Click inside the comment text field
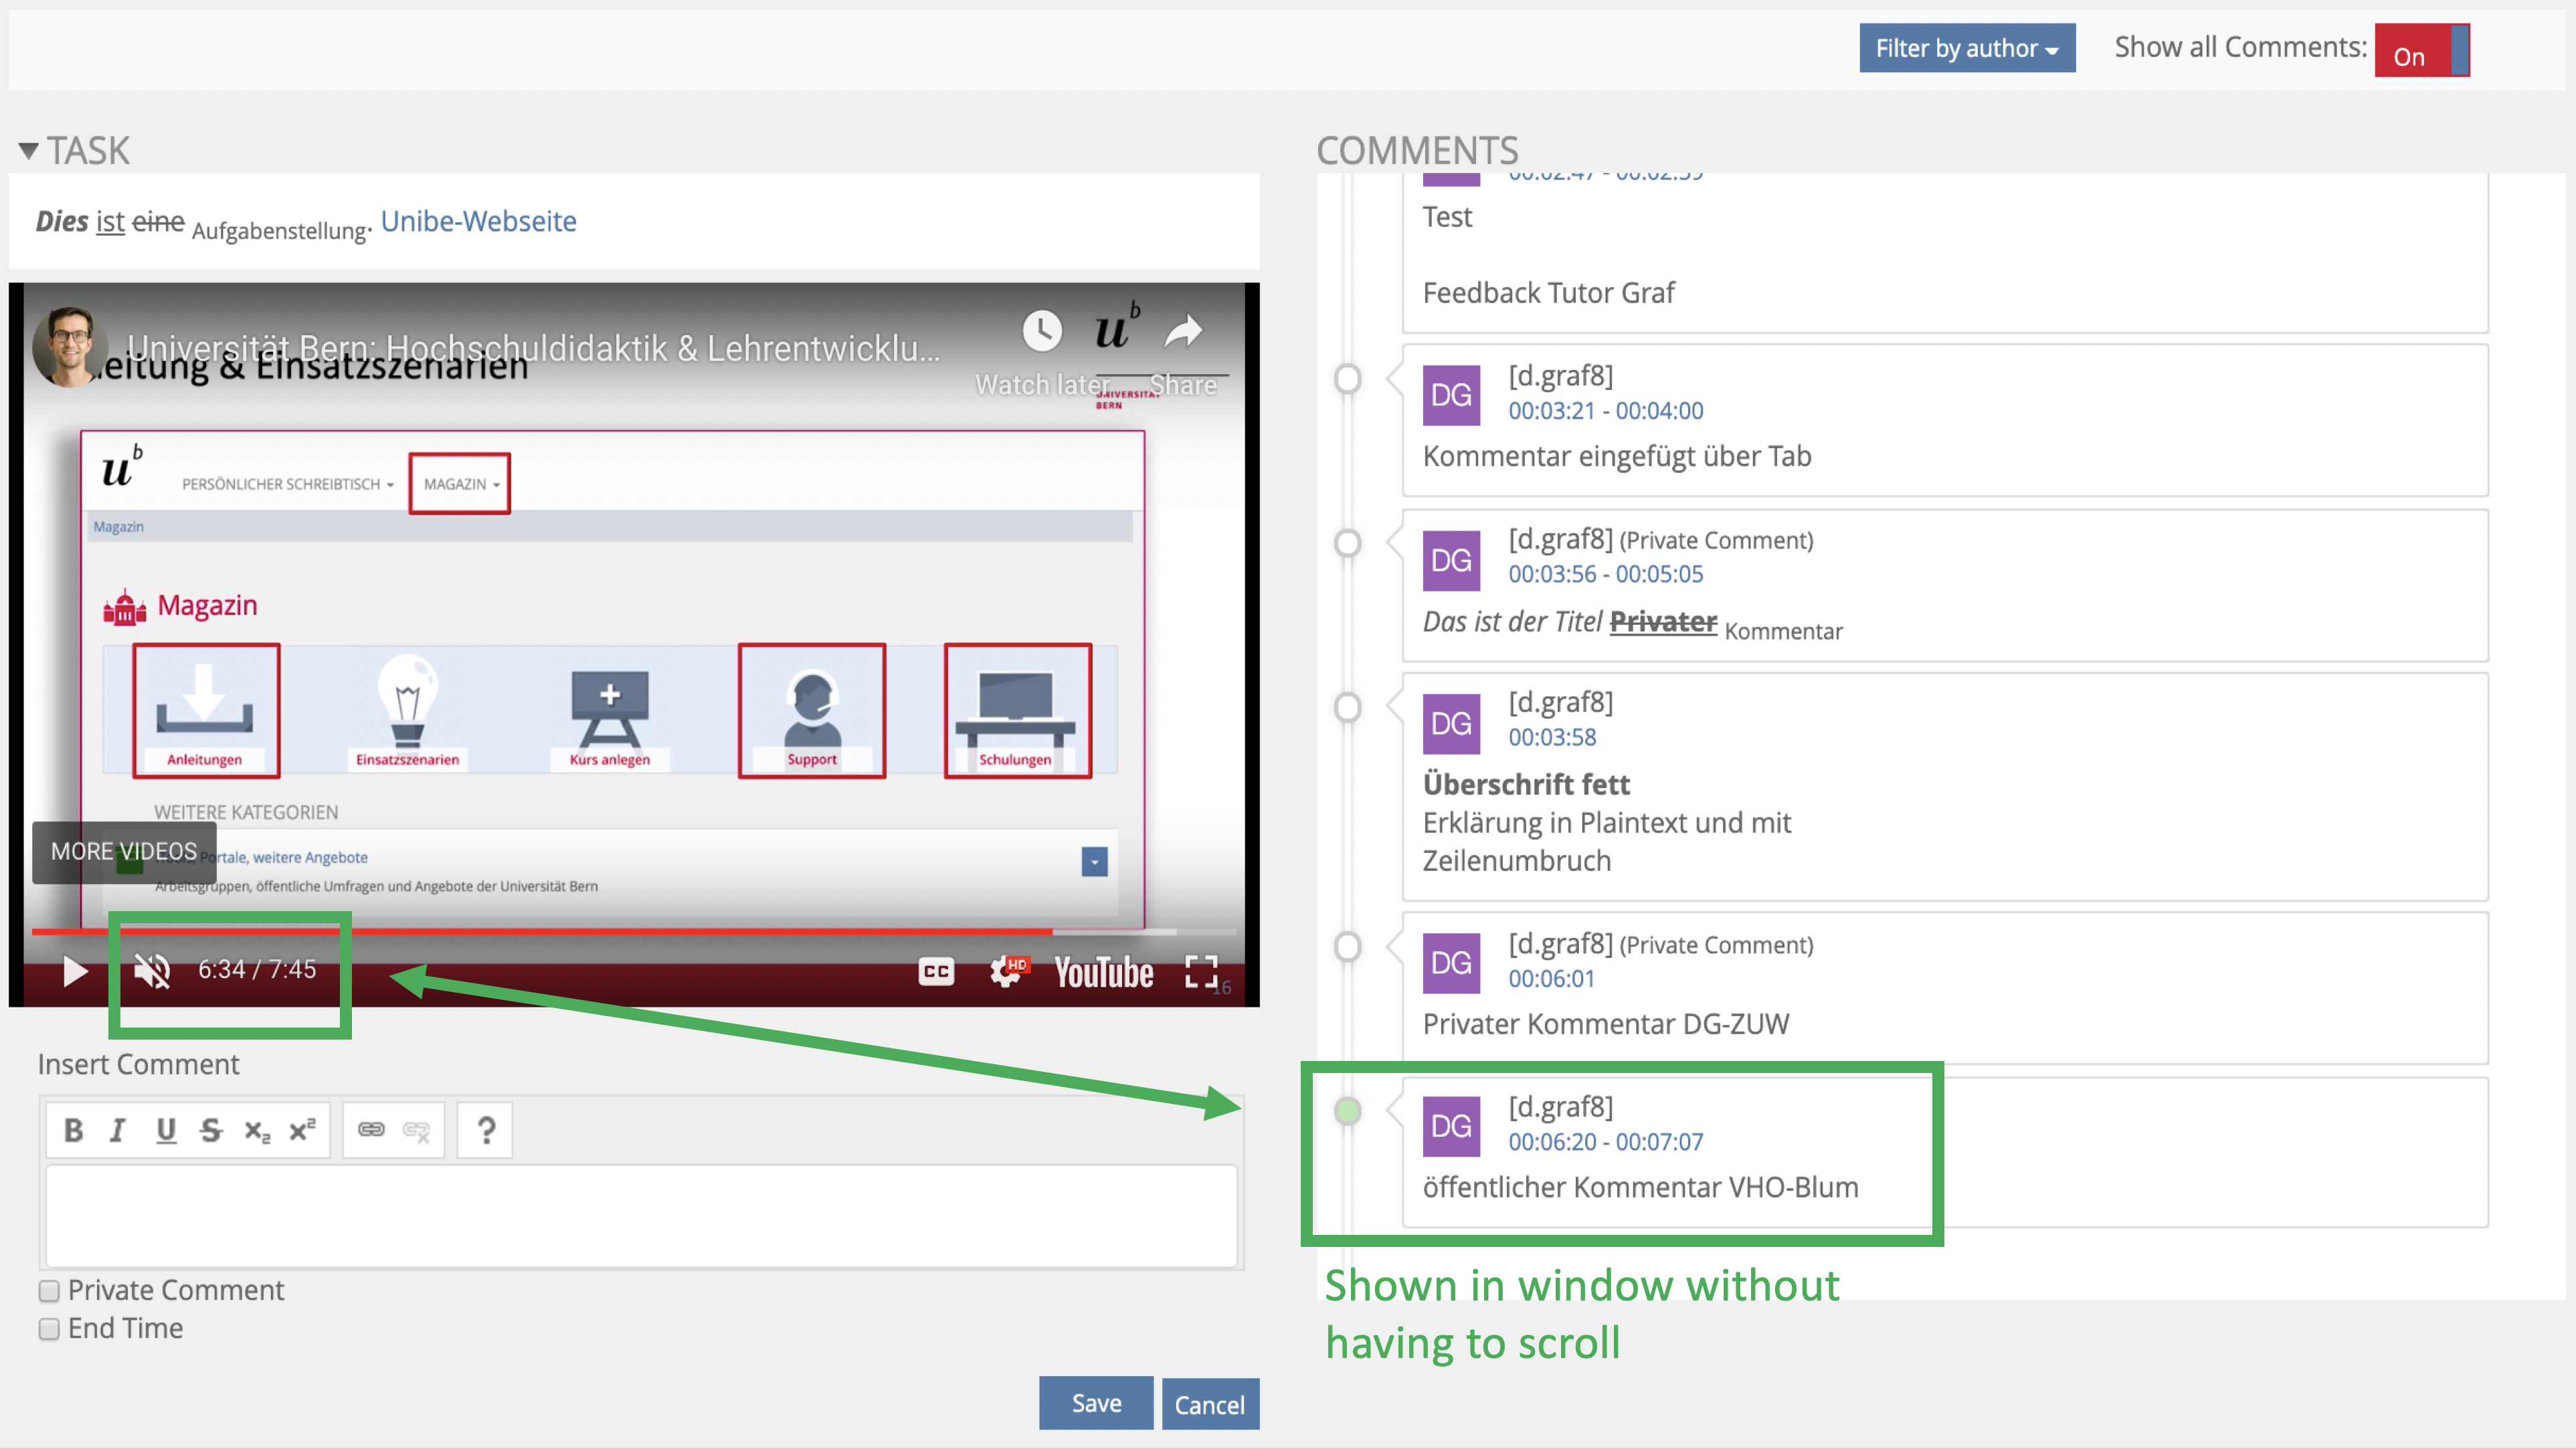The image size is (2576, 1449). tap(640, 1215)
